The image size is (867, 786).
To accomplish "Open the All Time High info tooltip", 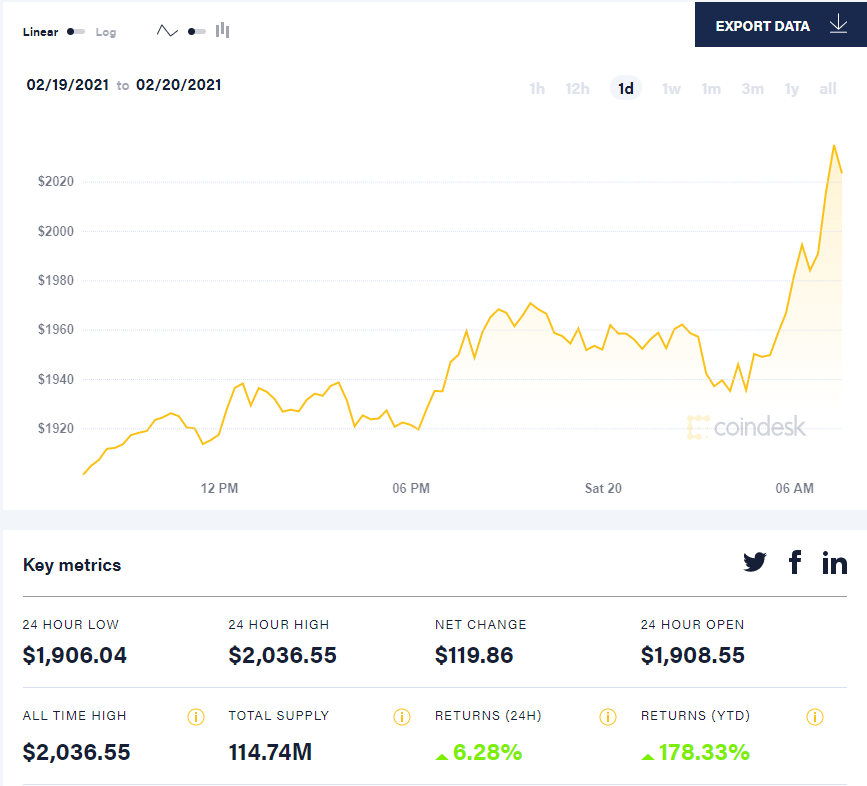I will 196,716.
